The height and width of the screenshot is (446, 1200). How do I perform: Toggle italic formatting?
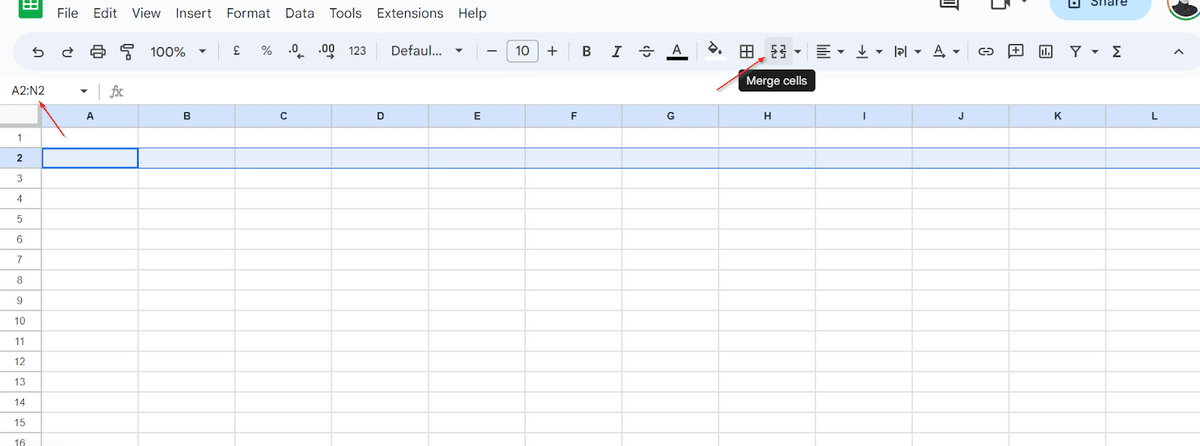[616, 51]
